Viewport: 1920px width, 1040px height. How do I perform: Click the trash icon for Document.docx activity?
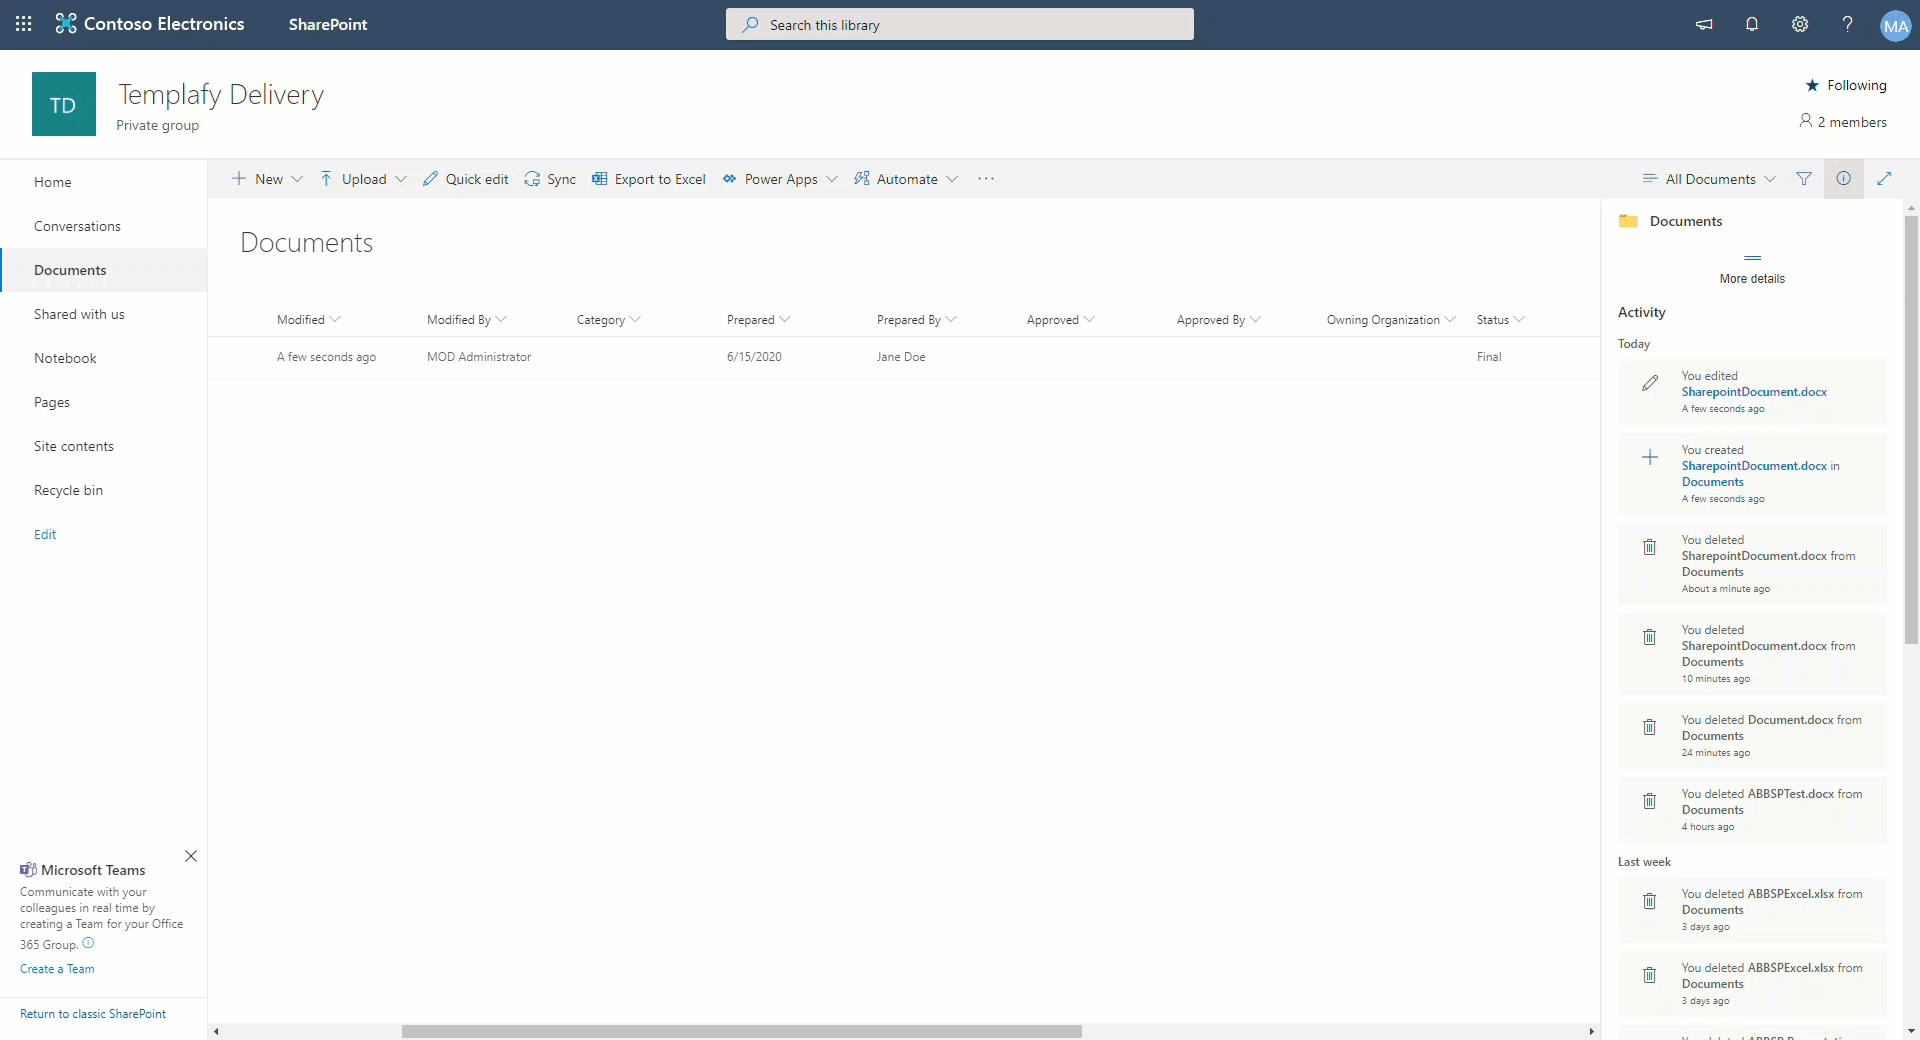[1650, 727]
